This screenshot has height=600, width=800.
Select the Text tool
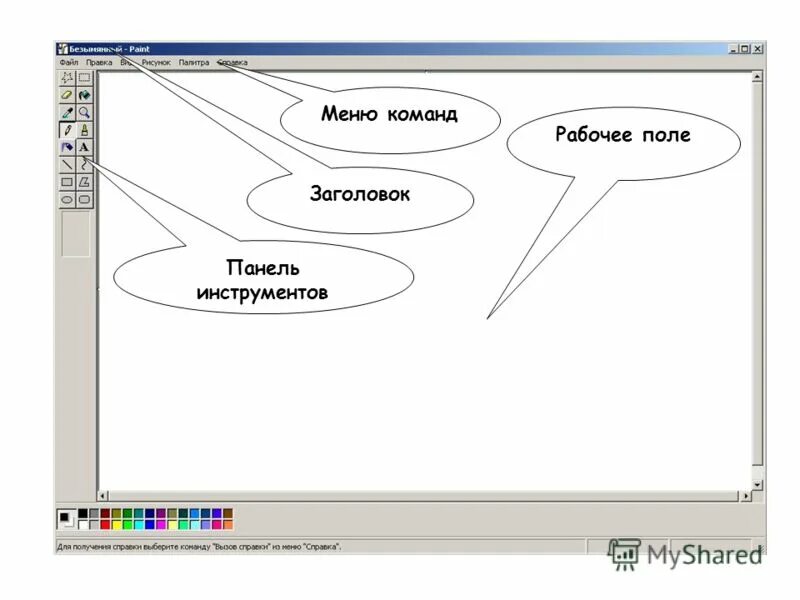(x=84, y=146)
